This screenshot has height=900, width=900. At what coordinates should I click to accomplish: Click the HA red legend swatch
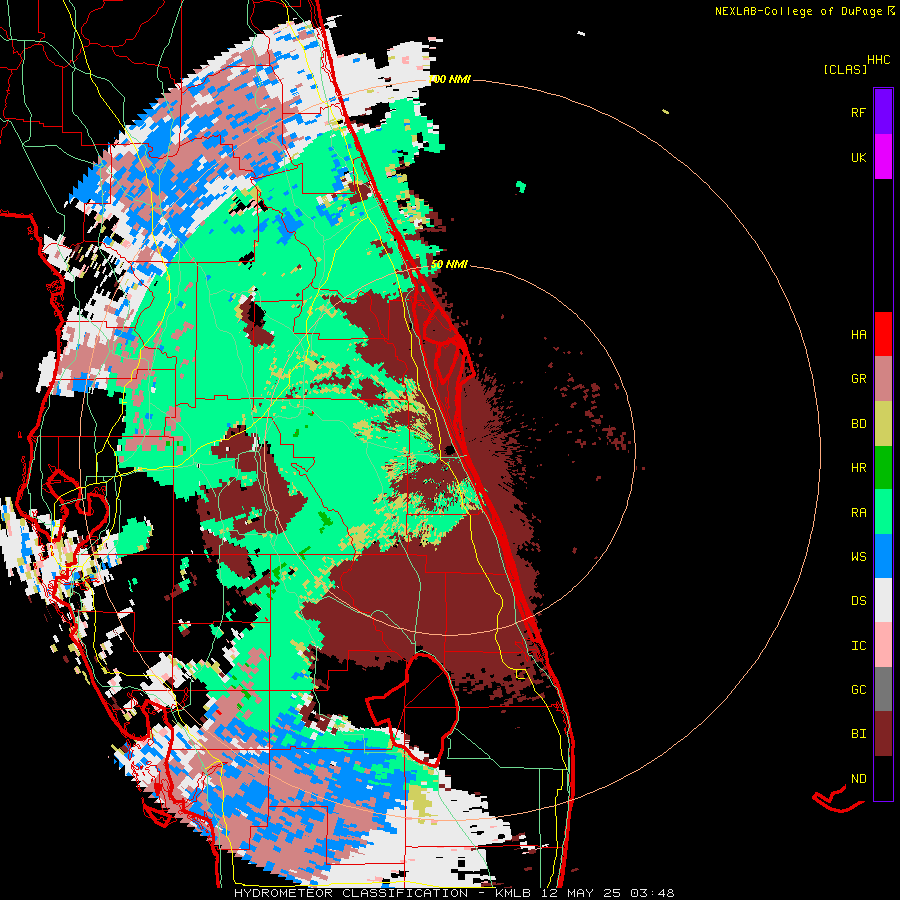click(883, 334)
